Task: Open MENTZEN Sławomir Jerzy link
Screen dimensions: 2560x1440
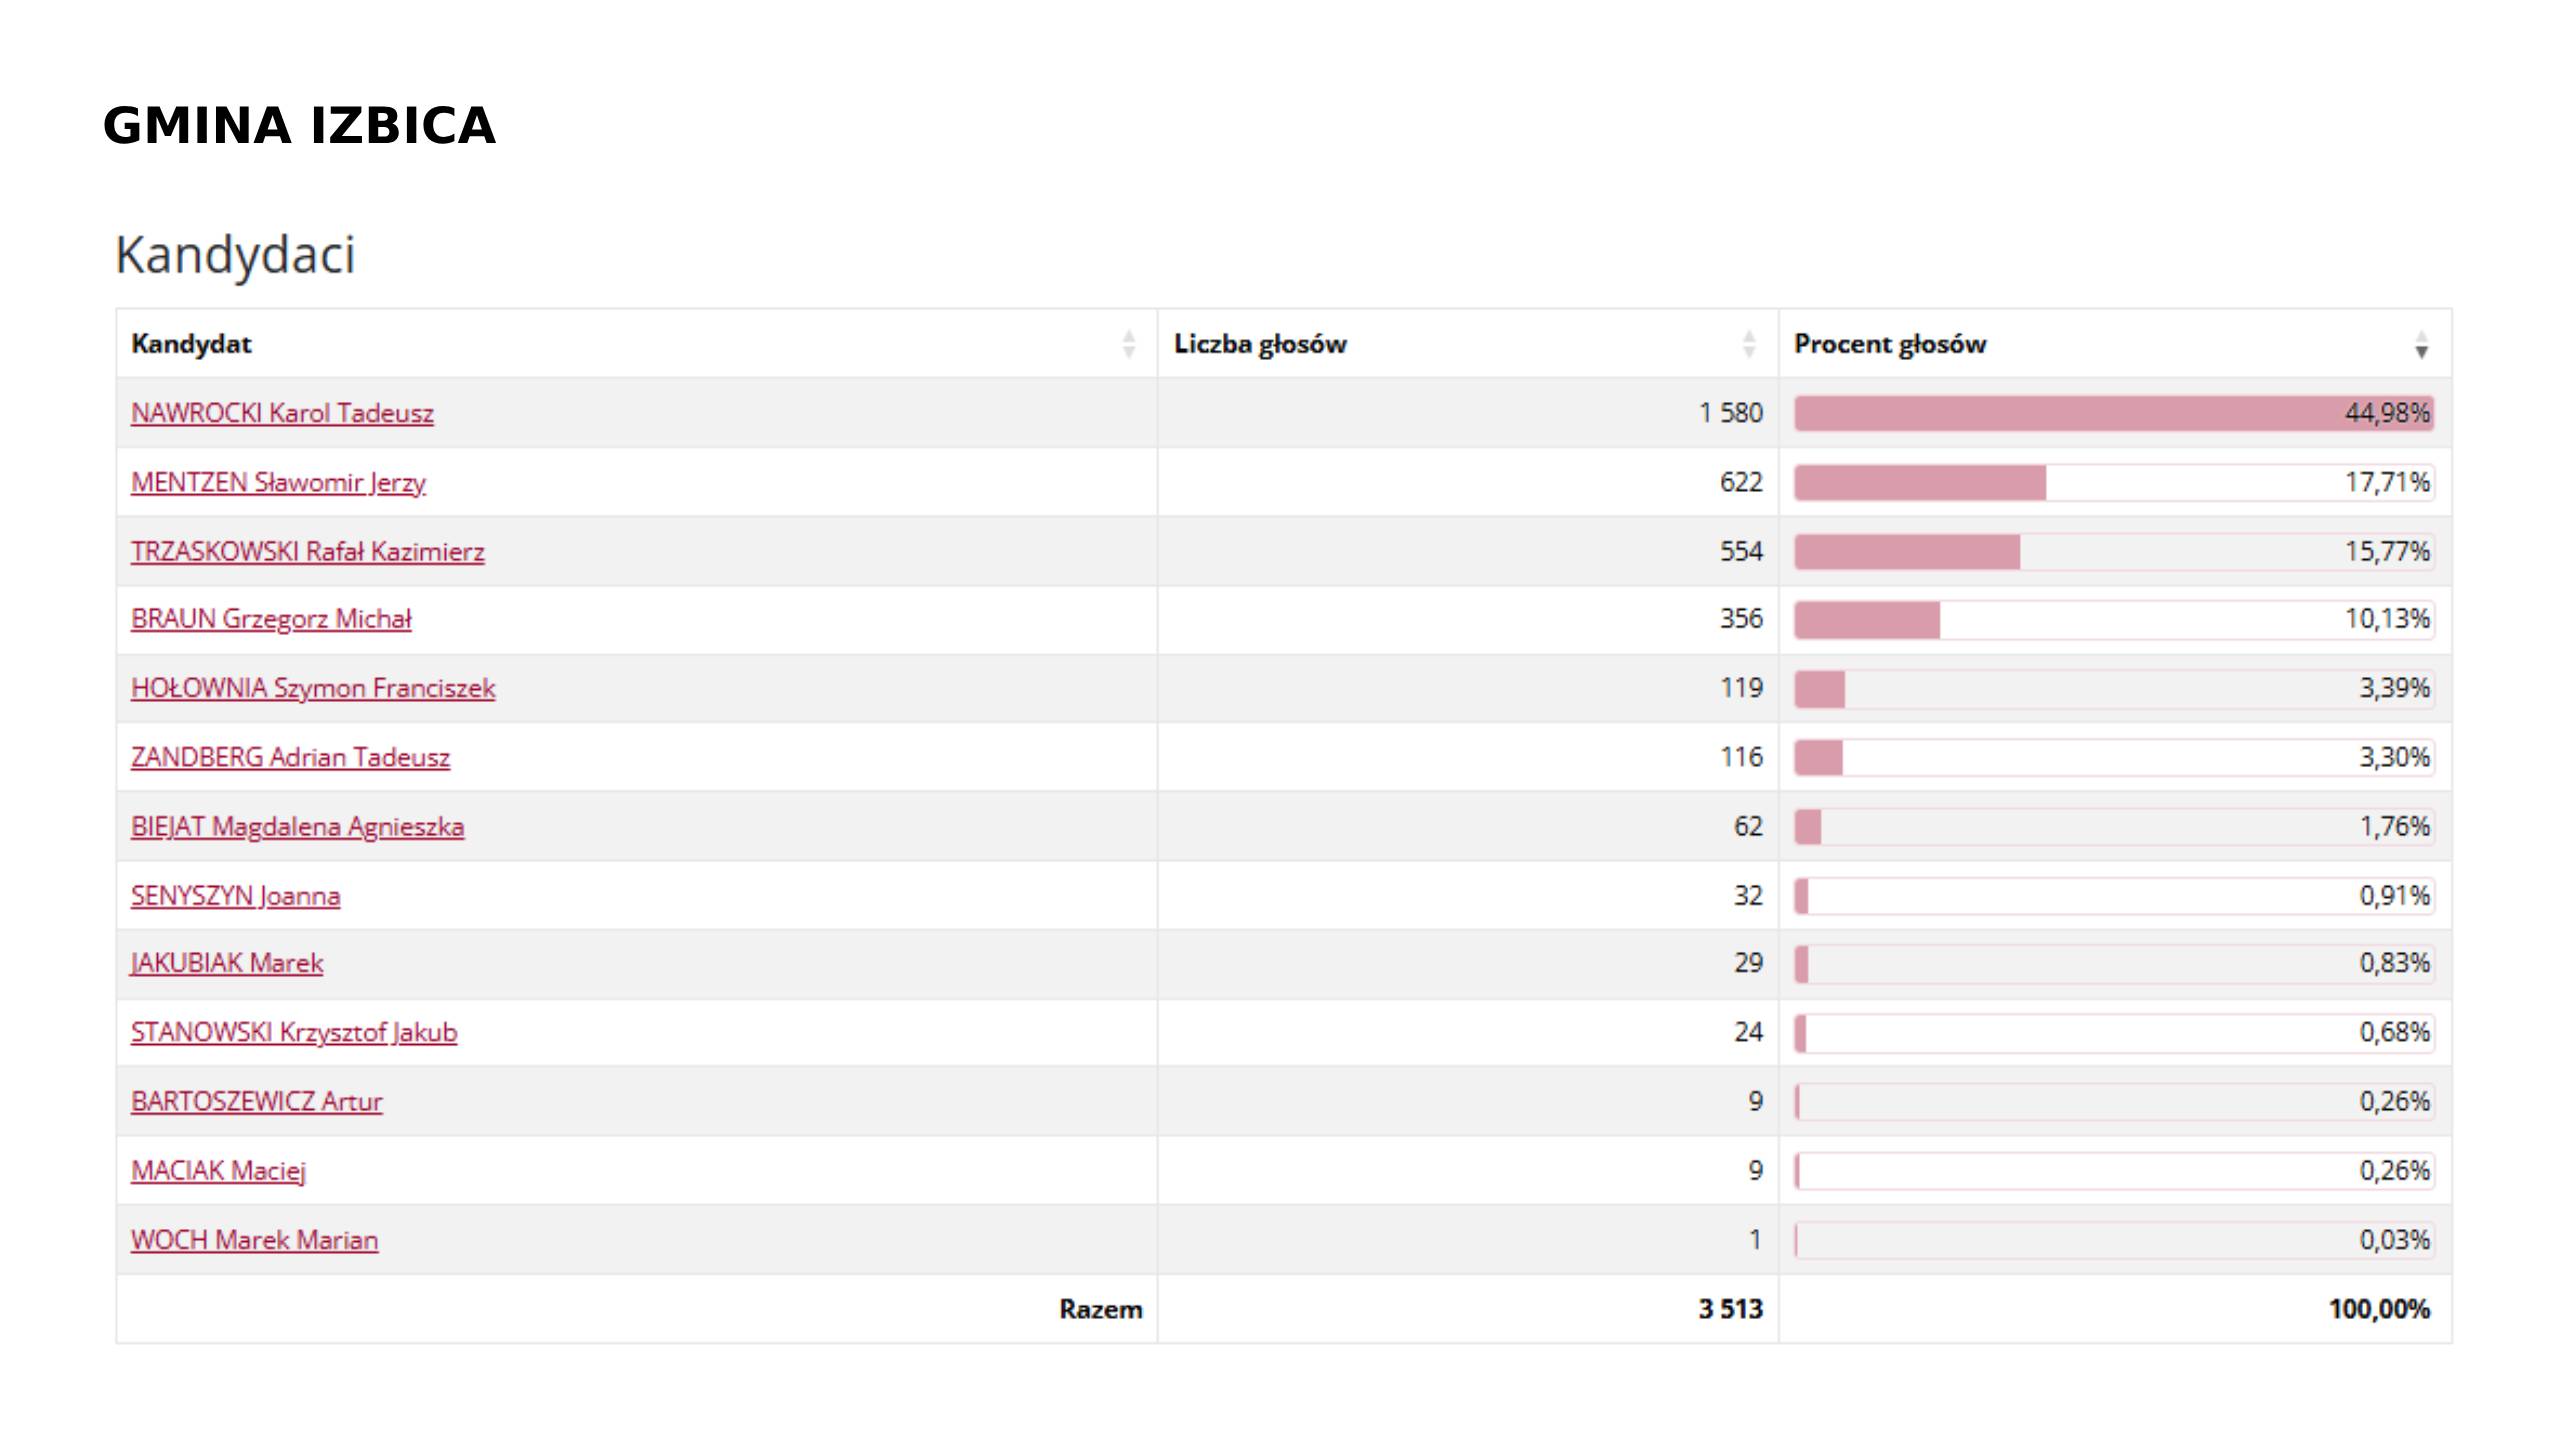Action: (278, 482)
